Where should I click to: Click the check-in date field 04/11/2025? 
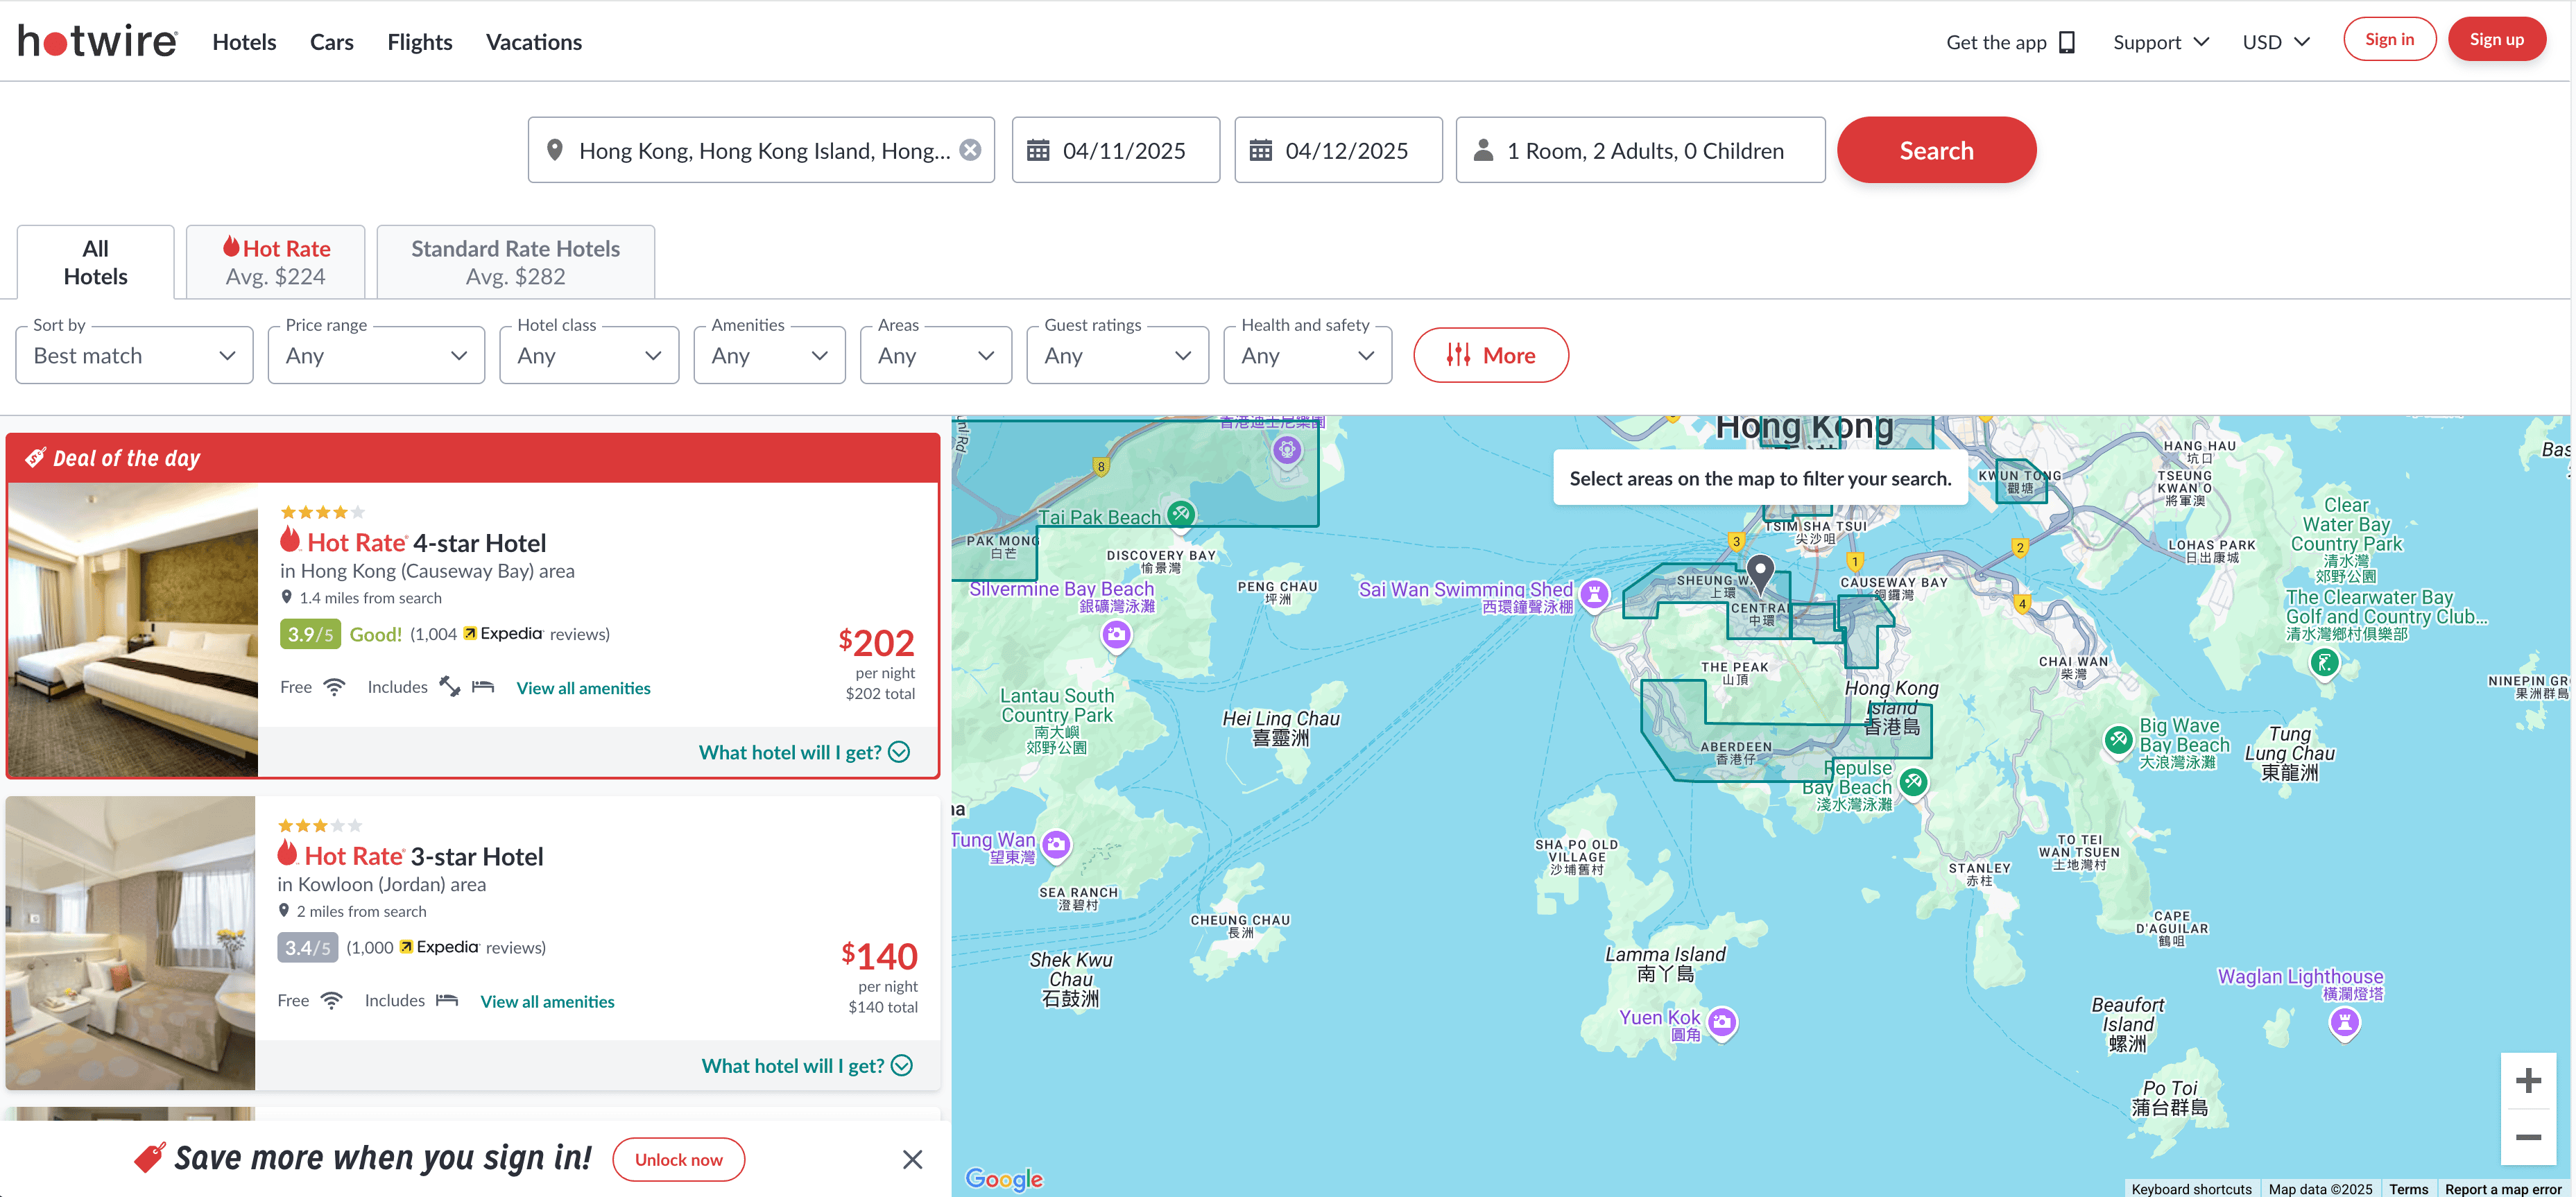[1115, 150]
